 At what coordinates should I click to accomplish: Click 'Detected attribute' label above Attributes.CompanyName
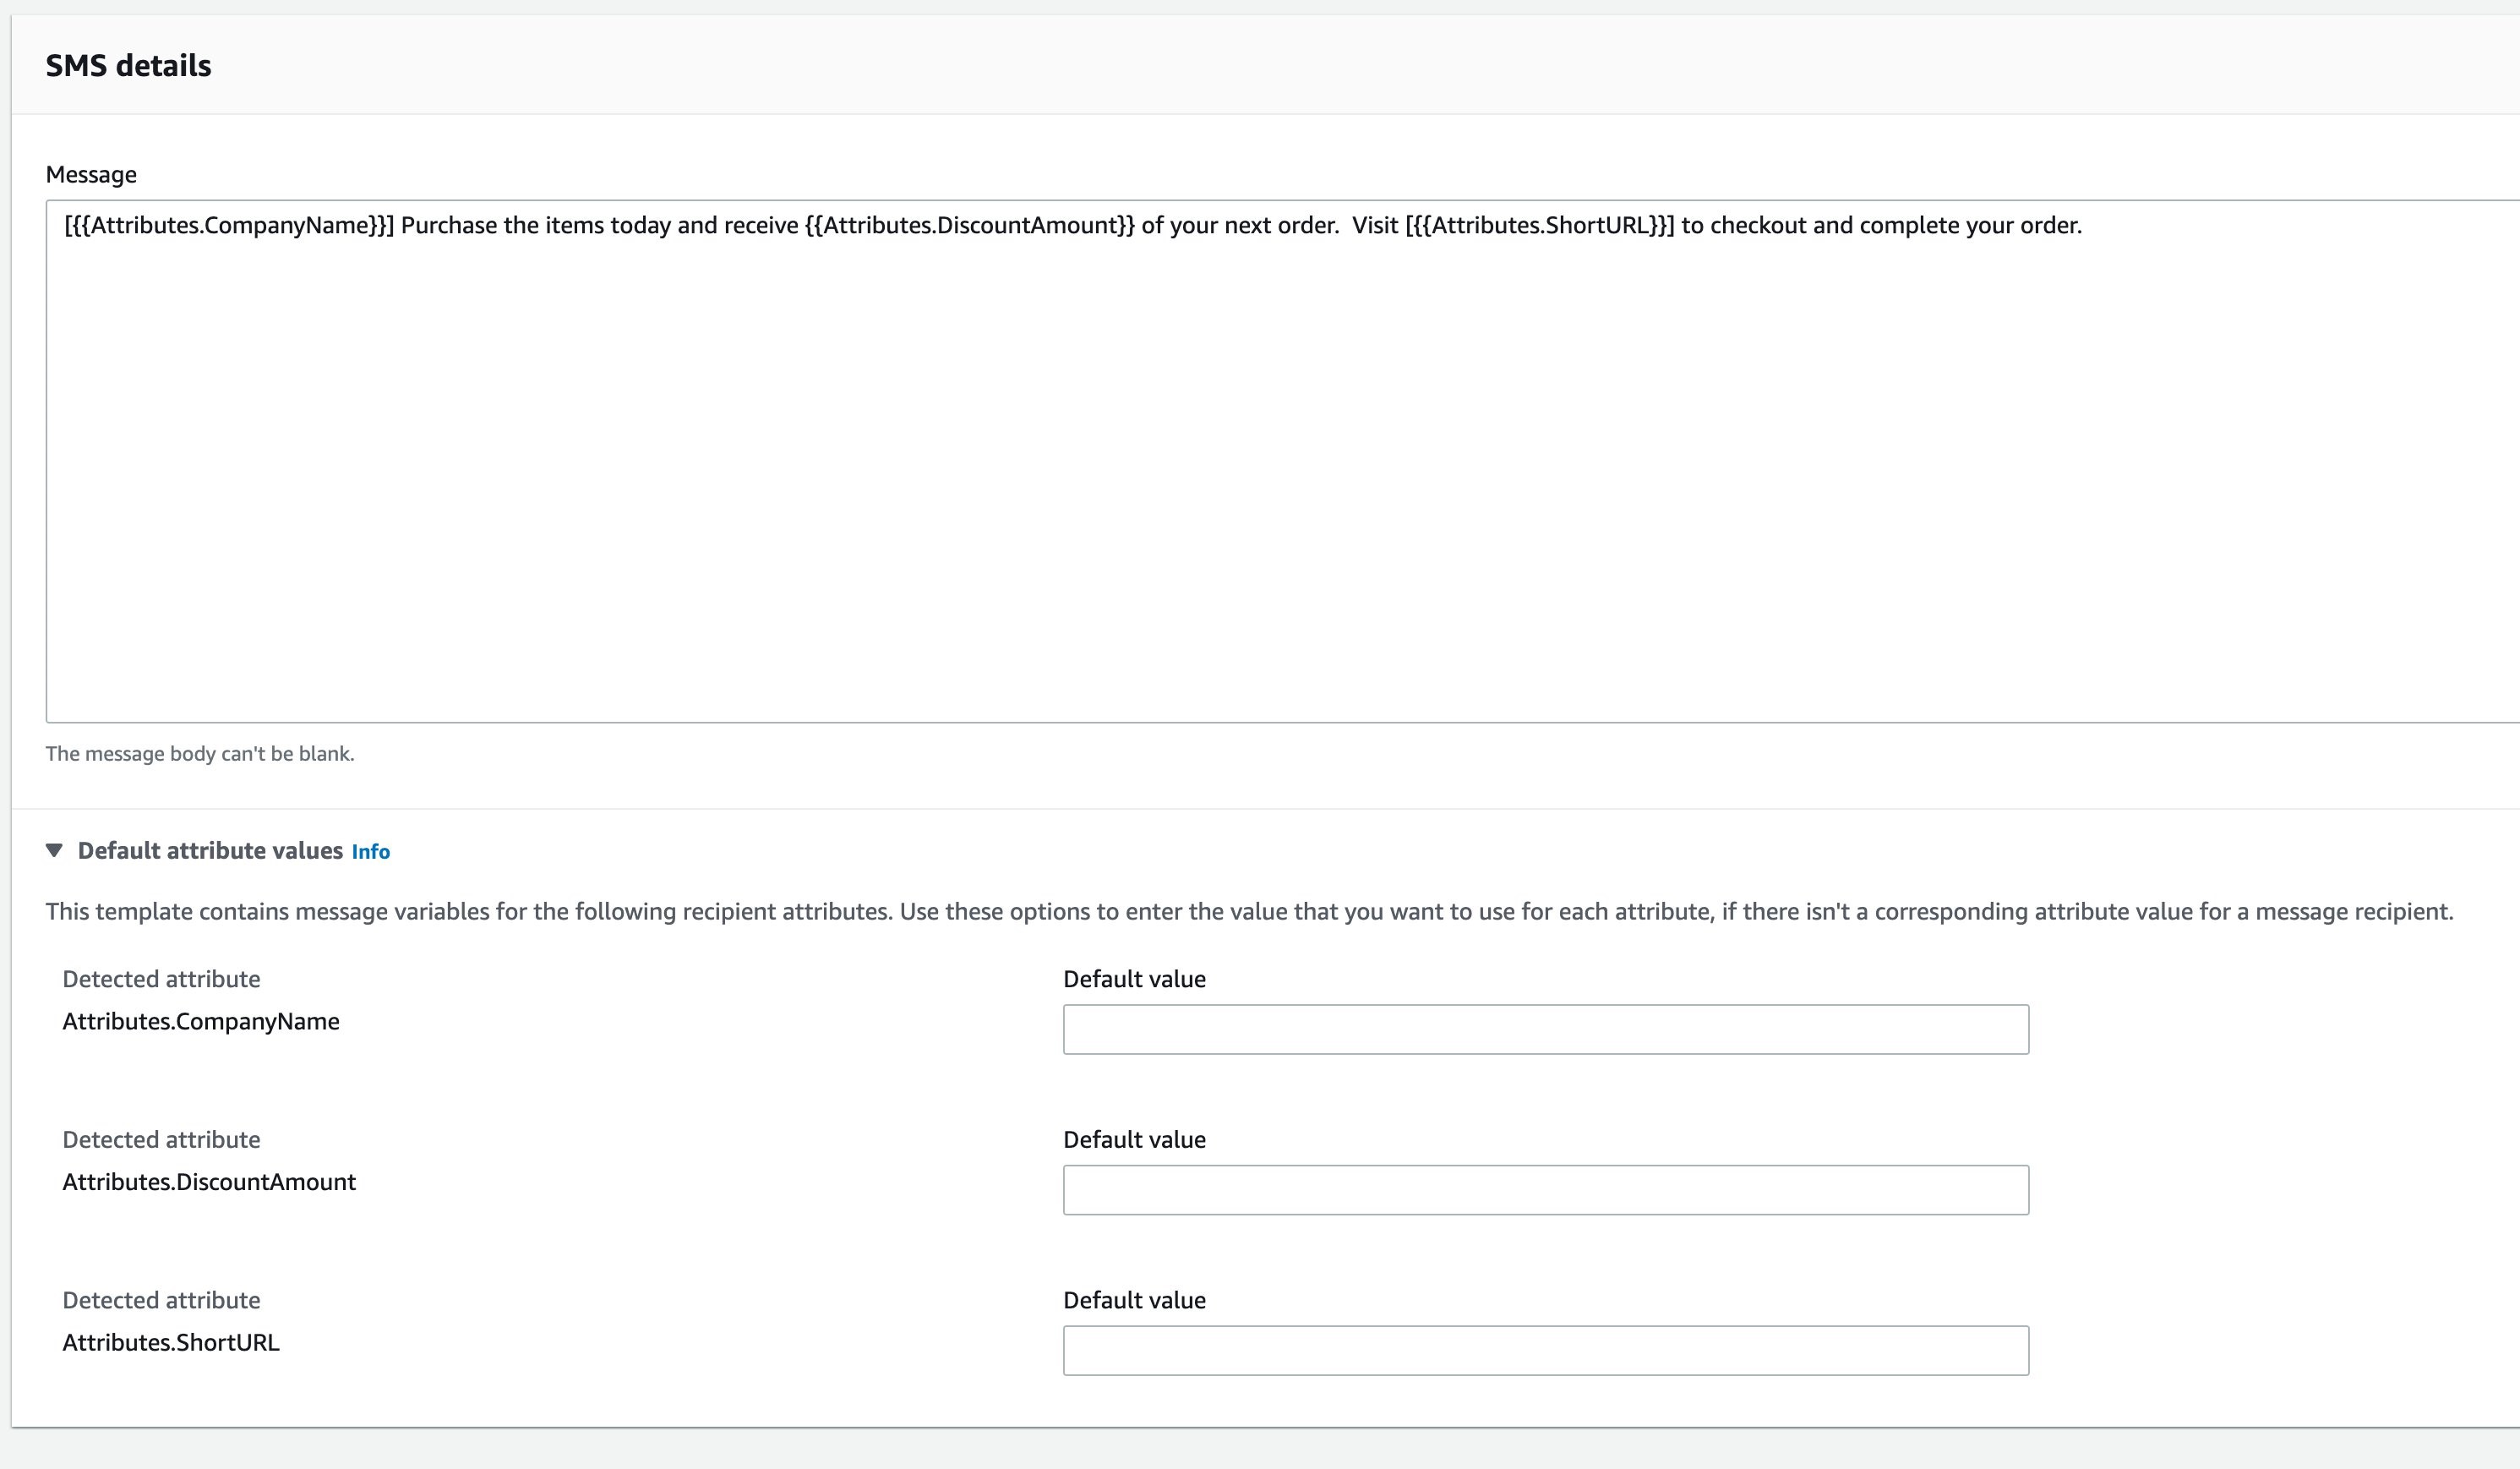tap(161, 979)
